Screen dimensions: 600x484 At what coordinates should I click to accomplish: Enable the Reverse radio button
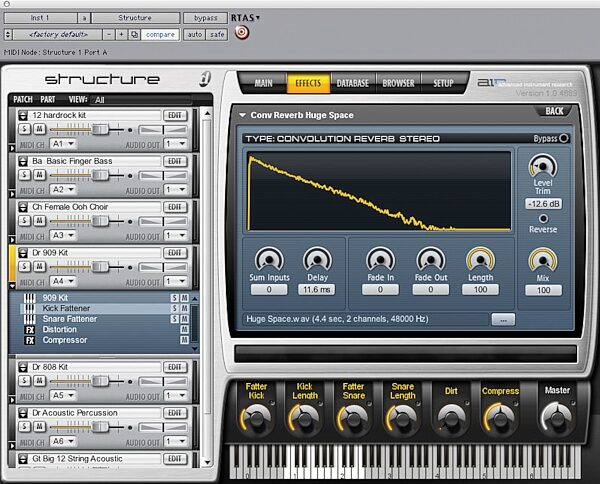[x=543, y=218]
